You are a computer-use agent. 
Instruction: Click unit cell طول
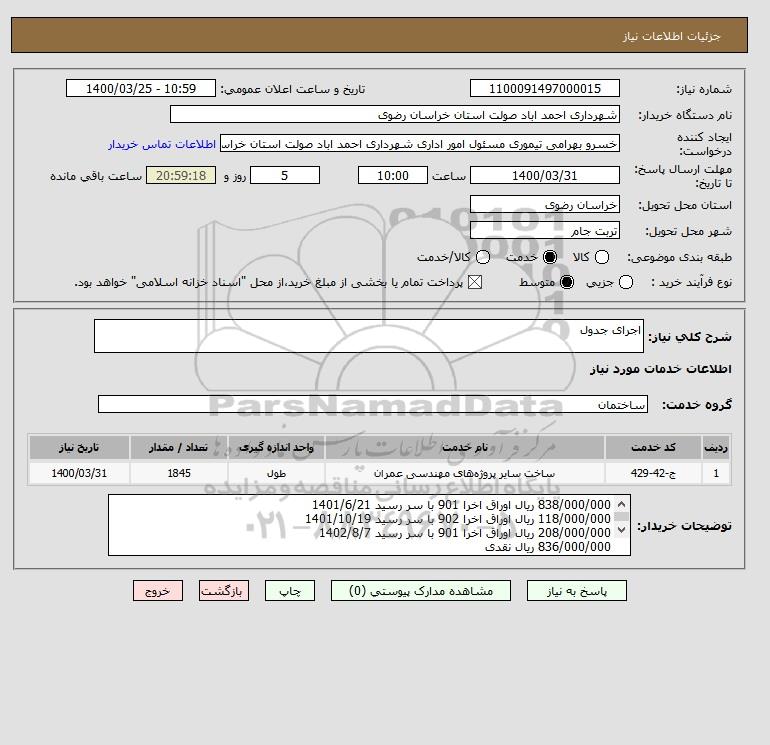pyautogui.click(x=276, y=473)
